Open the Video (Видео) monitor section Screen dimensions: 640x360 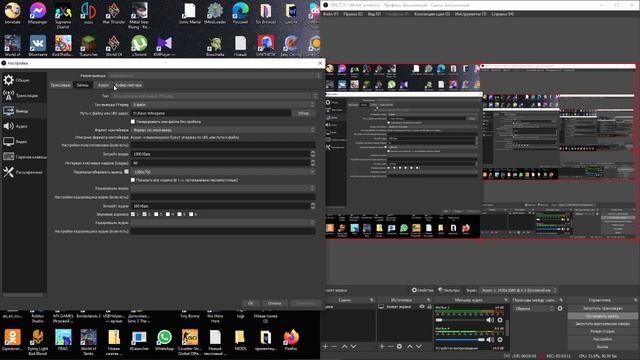[24, 142]
